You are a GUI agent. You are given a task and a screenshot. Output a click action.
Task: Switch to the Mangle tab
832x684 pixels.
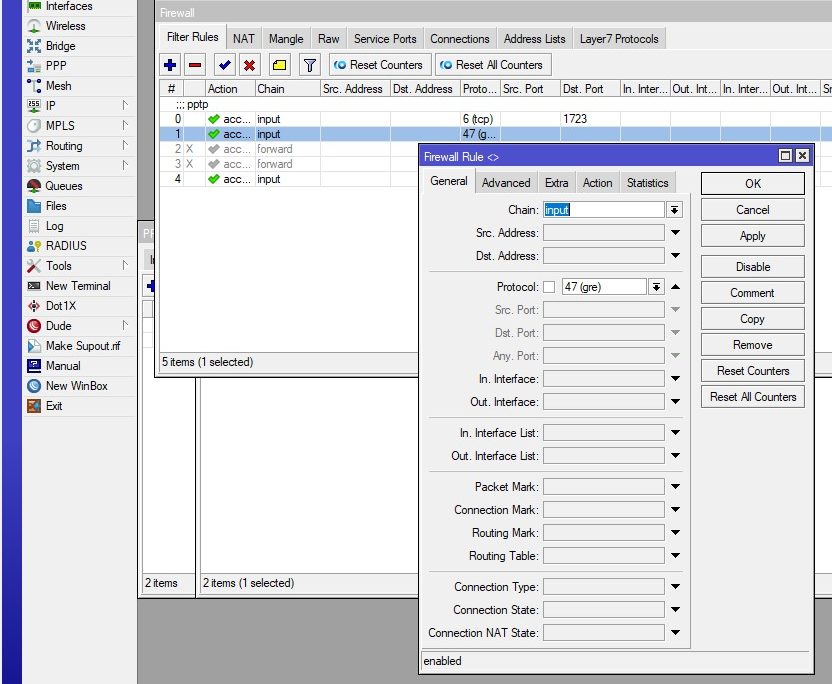286,39
